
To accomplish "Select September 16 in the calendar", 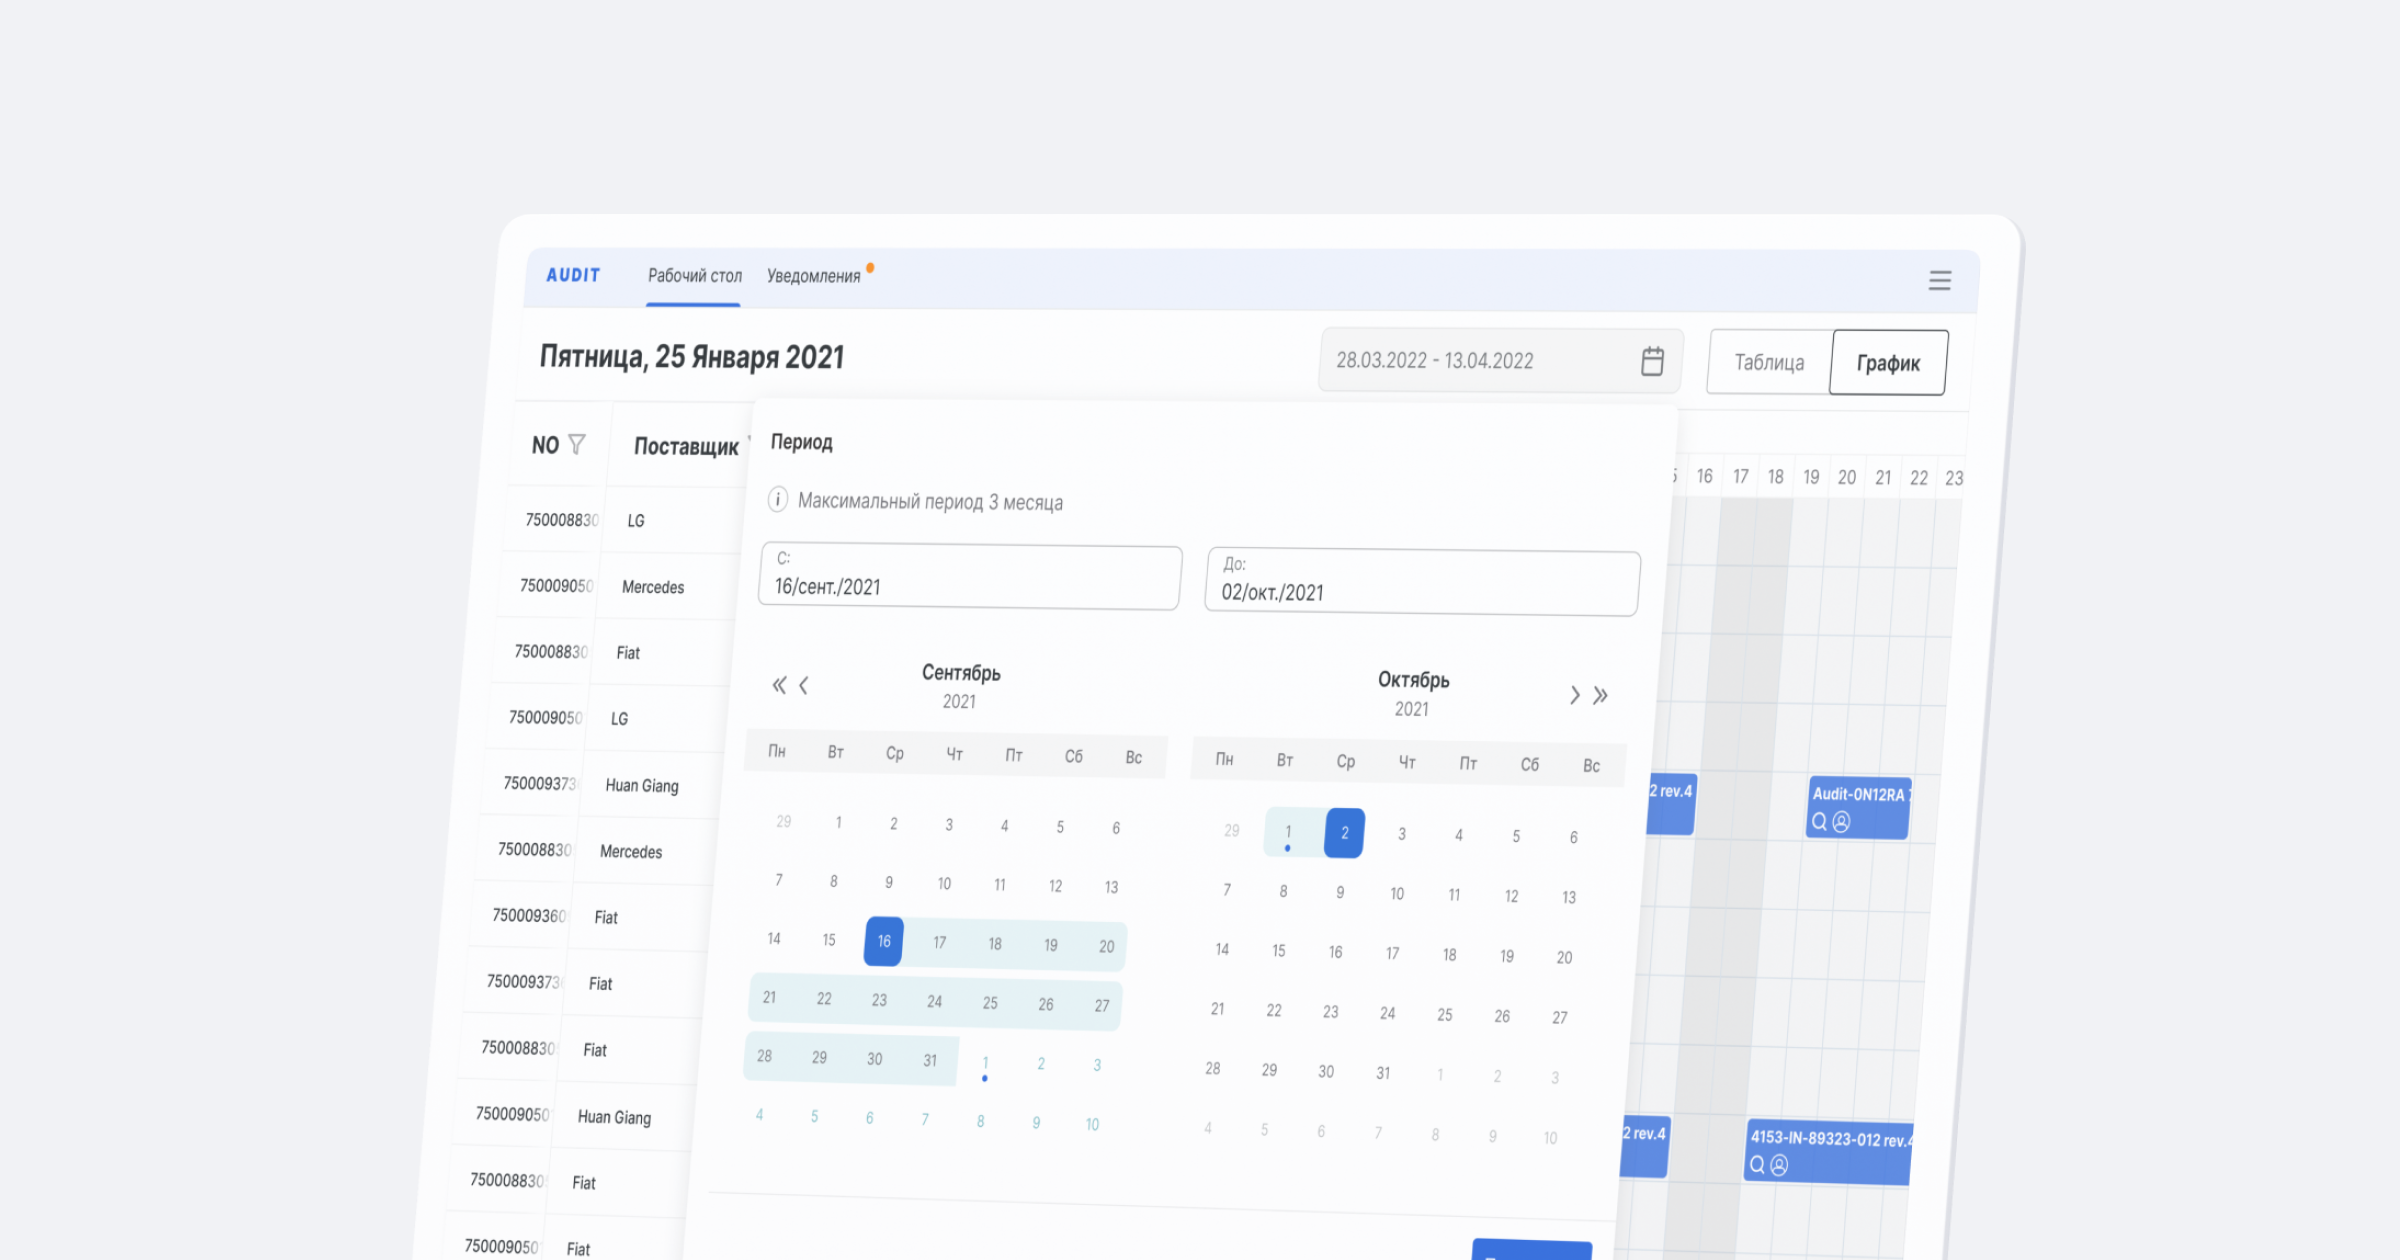I will (884, 941).
